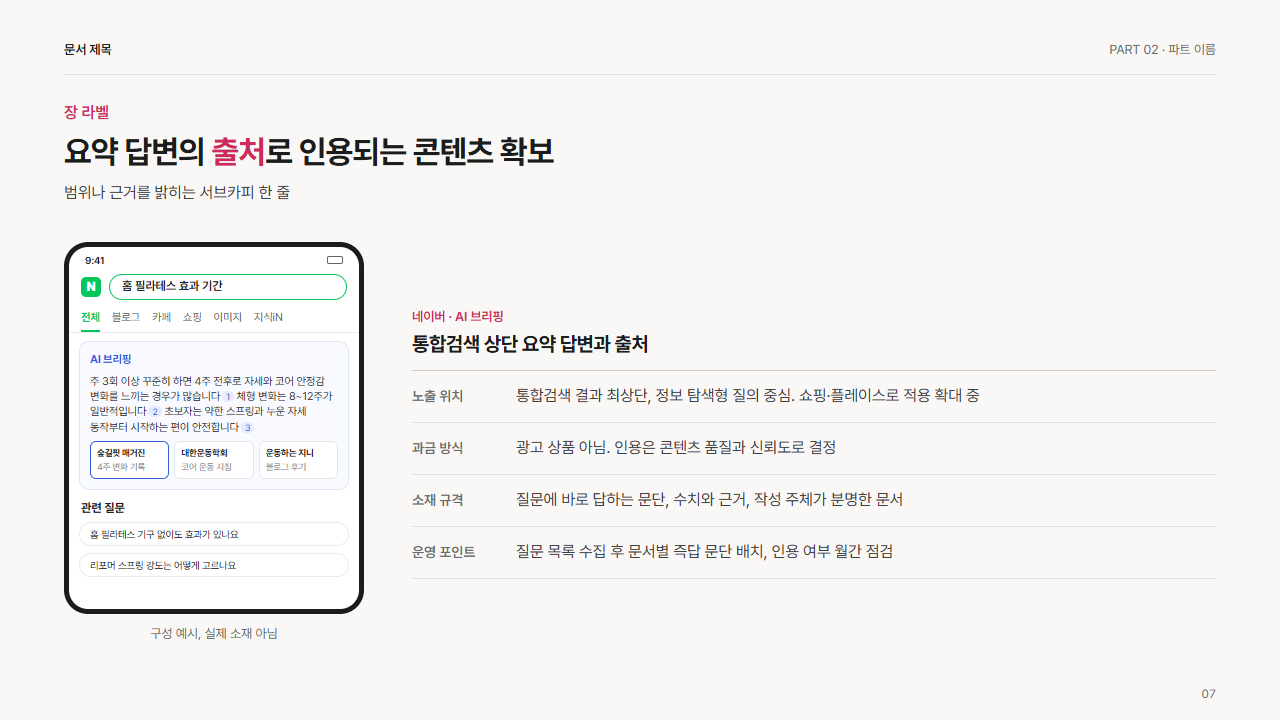Open the 대한운동학회 source card
Screen dimensions: 1280x720
pos(214,460)
